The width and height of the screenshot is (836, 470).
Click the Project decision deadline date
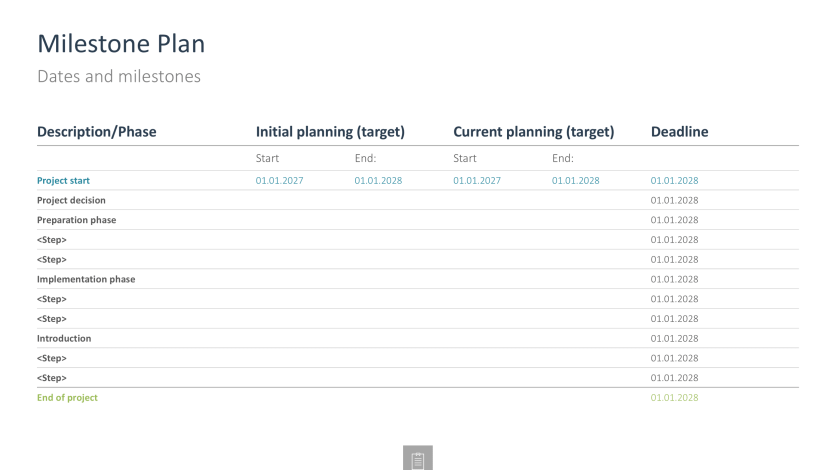coord(674,200)
